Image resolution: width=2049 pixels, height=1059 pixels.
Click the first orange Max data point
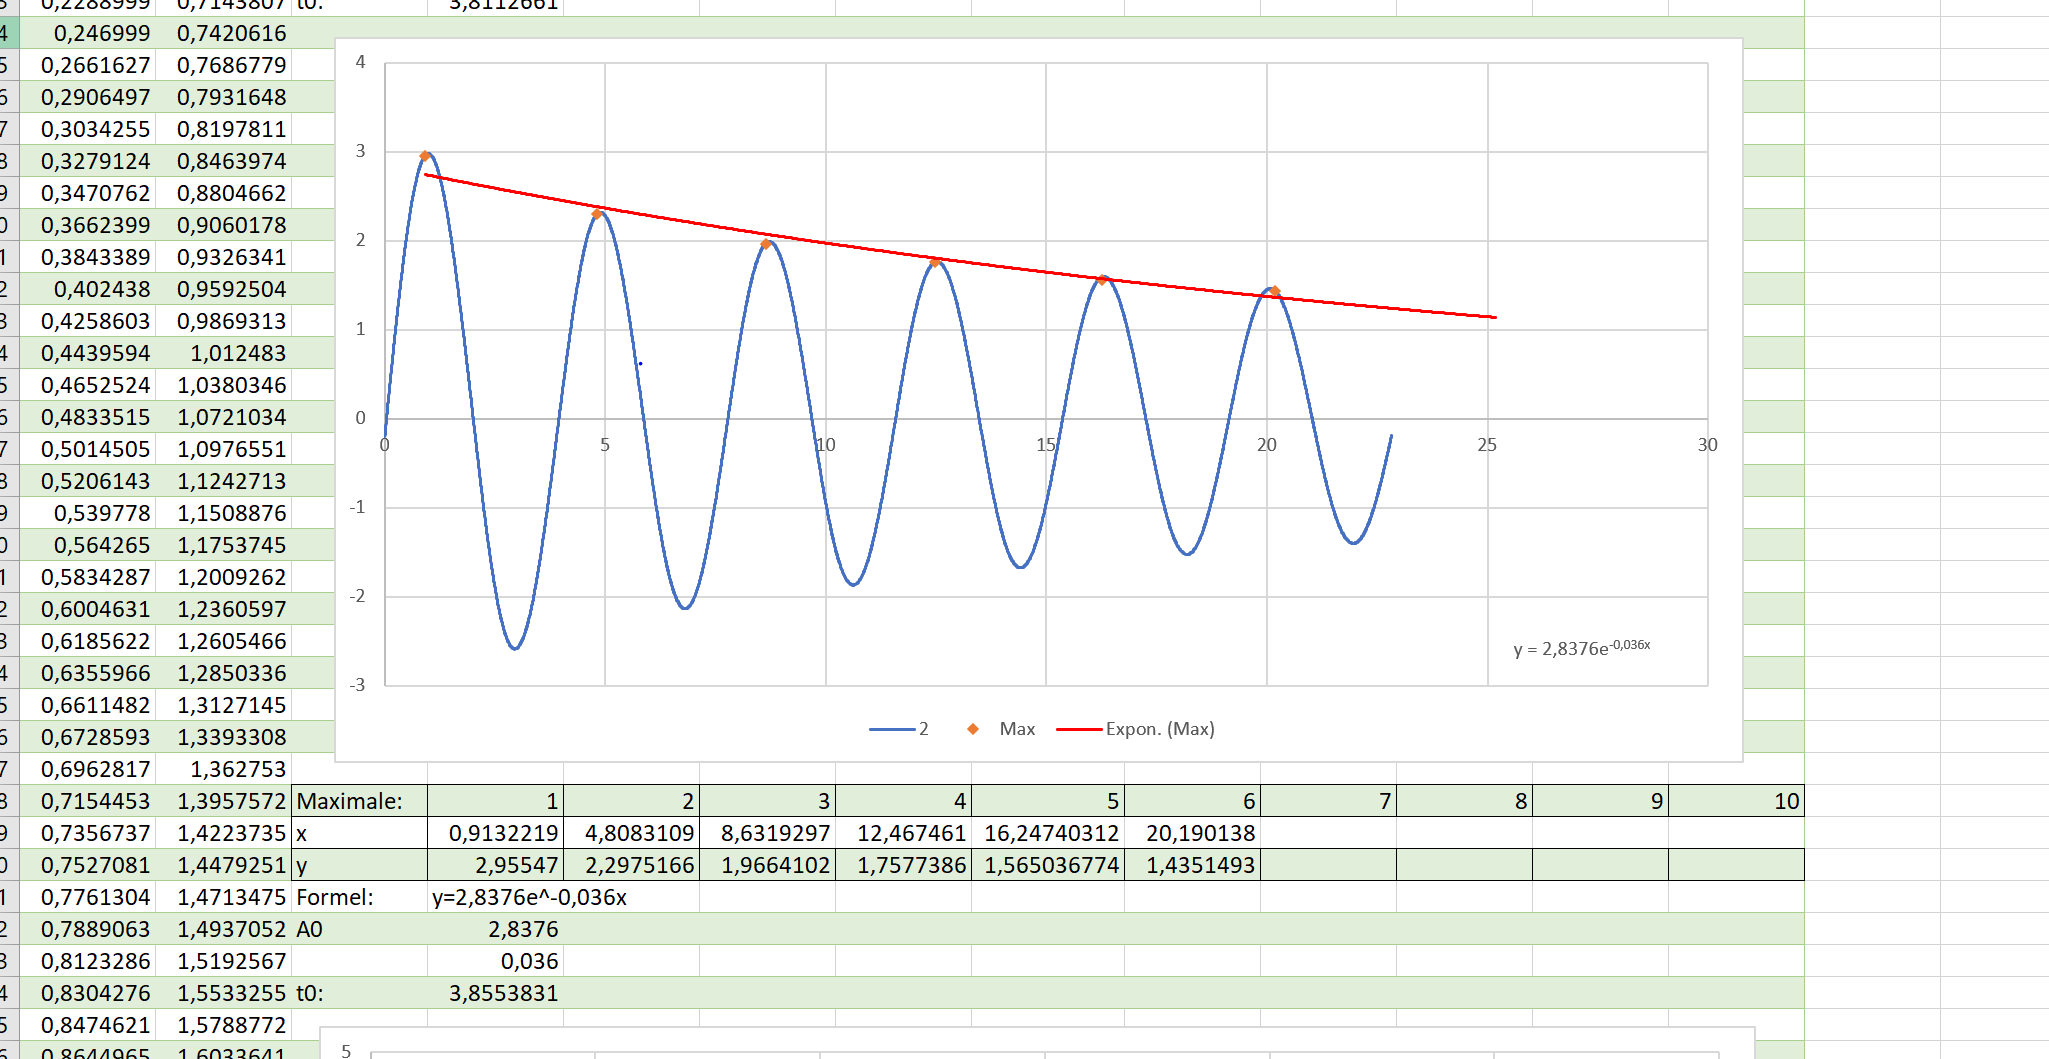tap(425, 156)
